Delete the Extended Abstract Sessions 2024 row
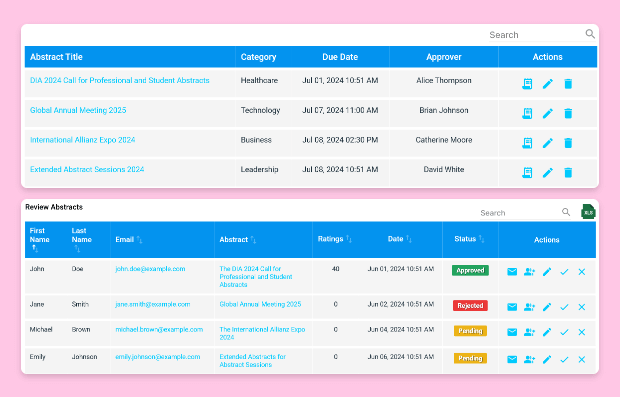620x397 pixels. 568,172
